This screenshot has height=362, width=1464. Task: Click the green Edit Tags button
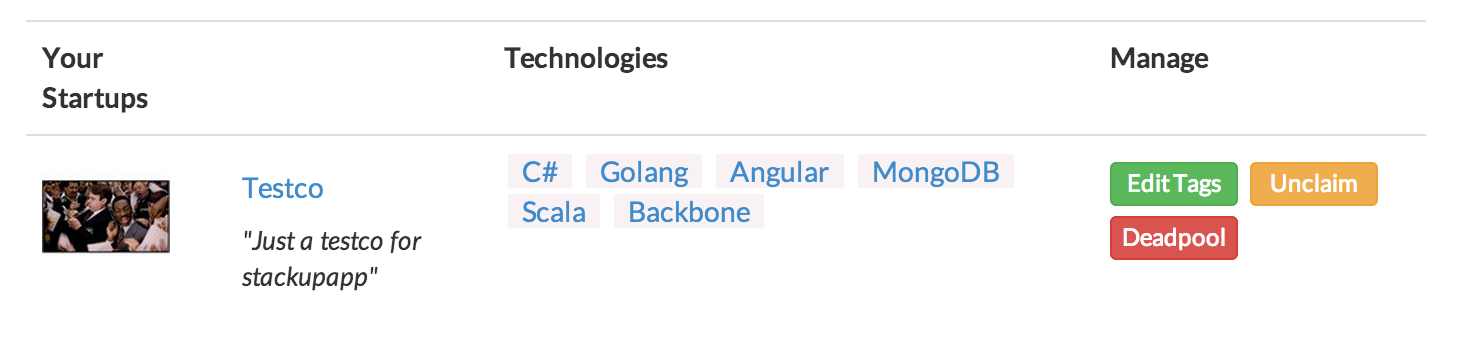coord(1174,184)
